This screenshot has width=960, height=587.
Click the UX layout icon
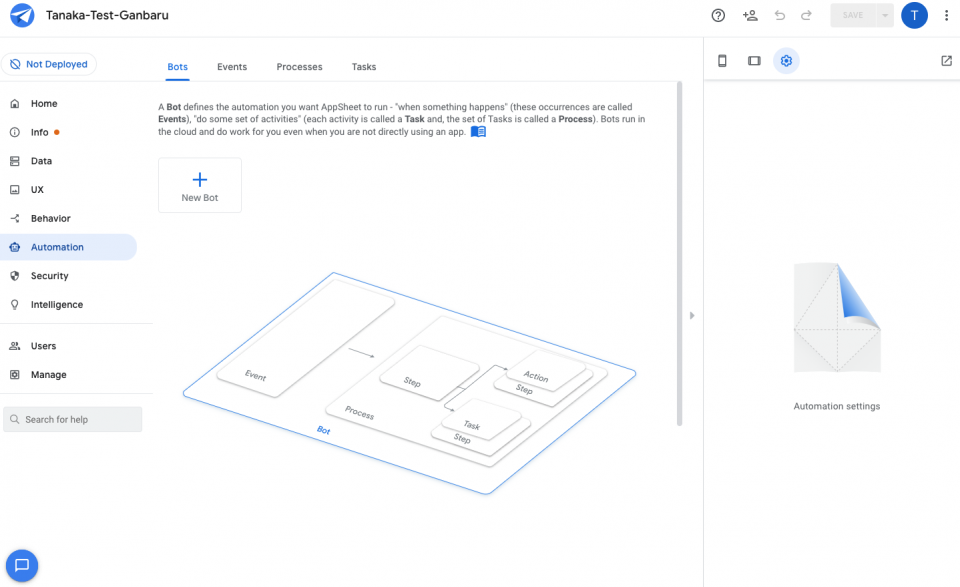pyautogui.click(x=15, y=190)
